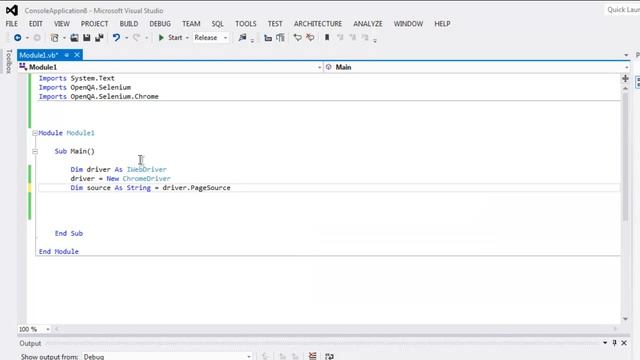Click the End Module line
Image resolution: width=640 pixels, height=360 pixels.
59,251
